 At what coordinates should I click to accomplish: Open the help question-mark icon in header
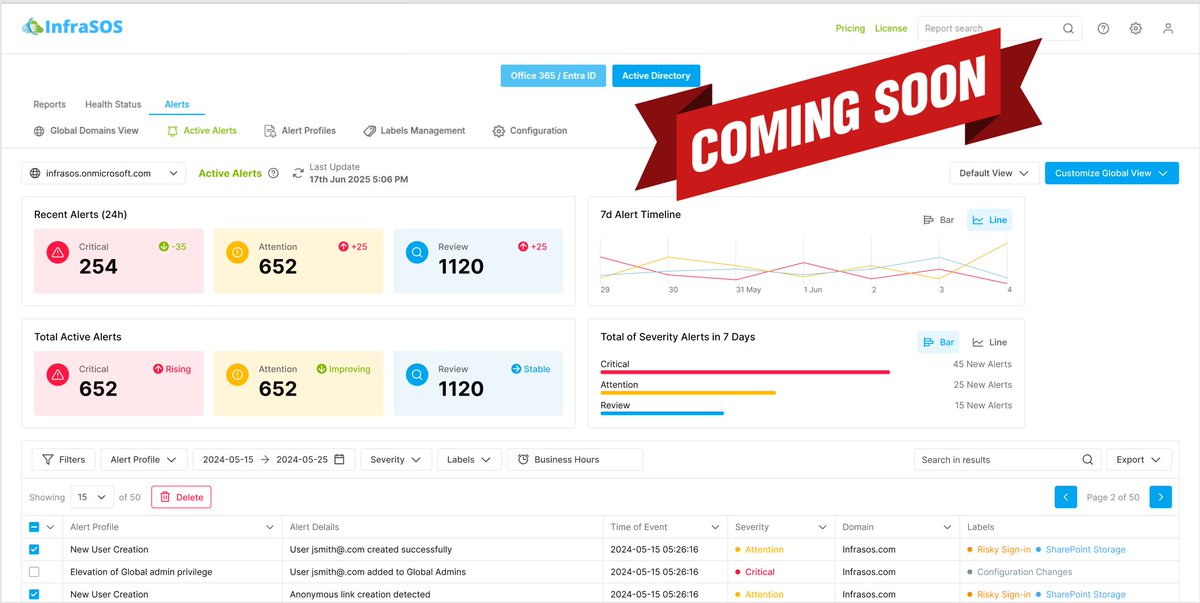point(1103,29)
